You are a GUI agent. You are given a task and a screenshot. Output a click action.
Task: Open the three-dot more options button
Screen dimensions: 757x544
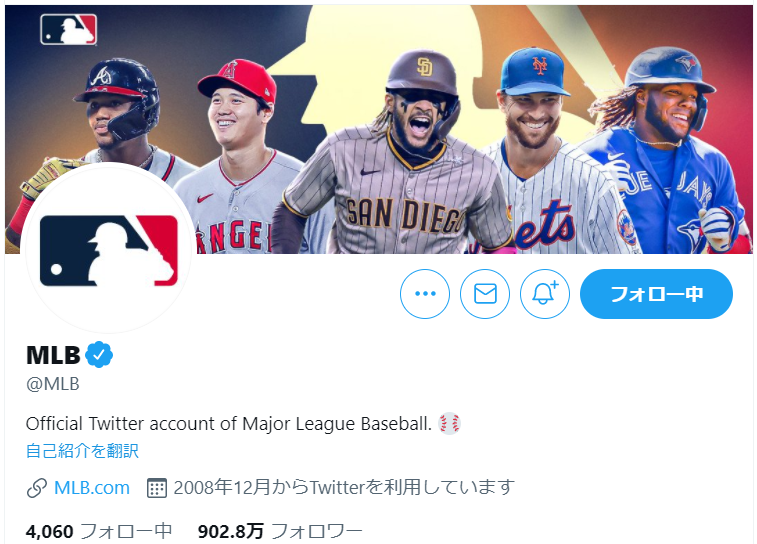pos(425,293)
